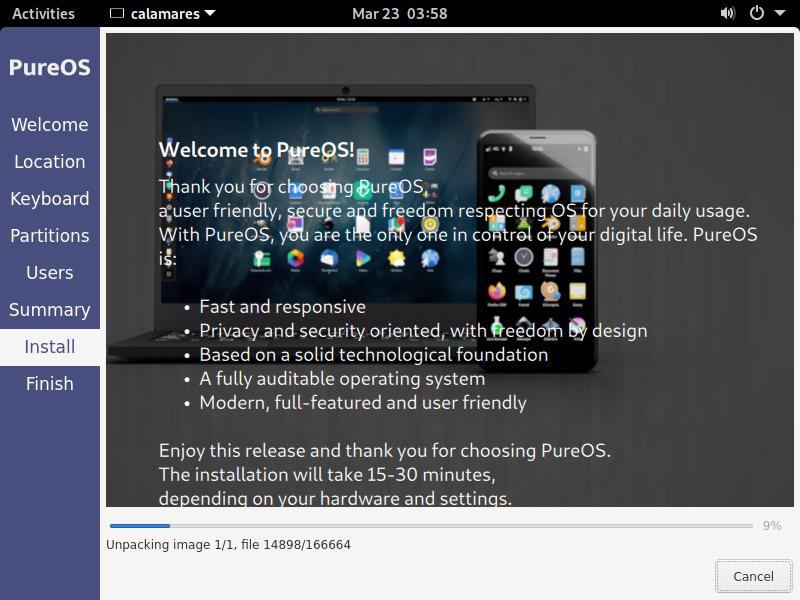Viewport: 800px width, 600px height.
Task: Open the clock showing Mar 23 03:58
Action: pyautogui.click(x=399, y=13)
